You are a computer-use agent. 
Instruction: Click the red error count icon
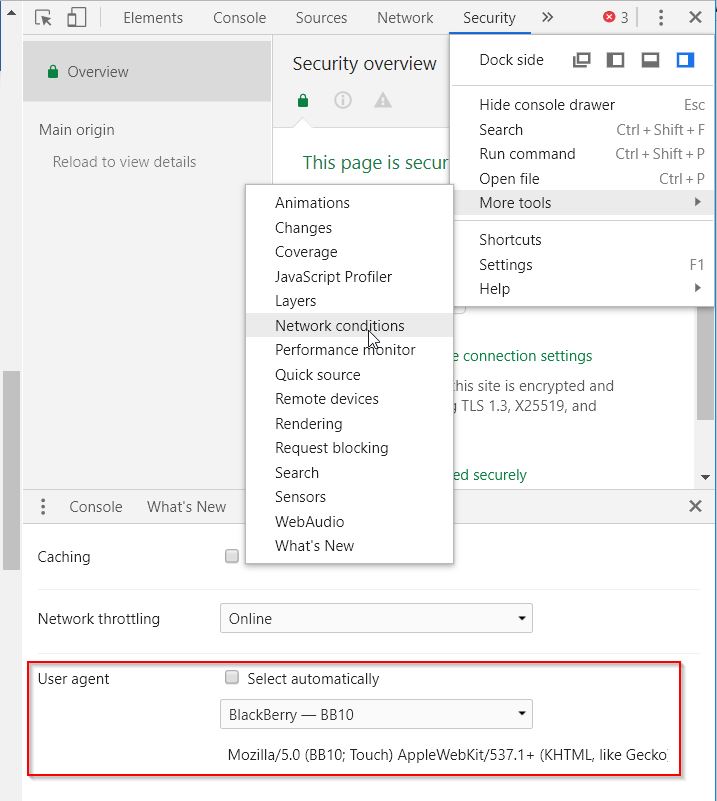coord(615,18)
